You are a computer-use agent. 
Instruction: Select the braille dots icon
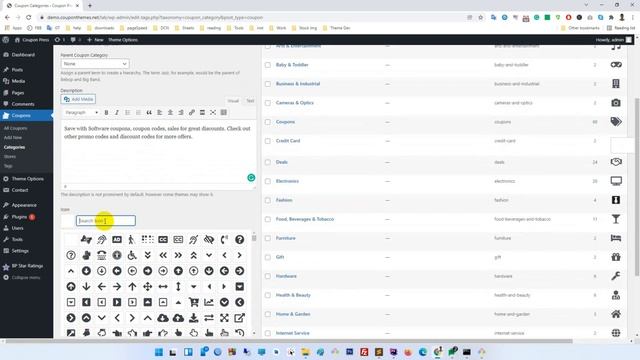point(147,240)
